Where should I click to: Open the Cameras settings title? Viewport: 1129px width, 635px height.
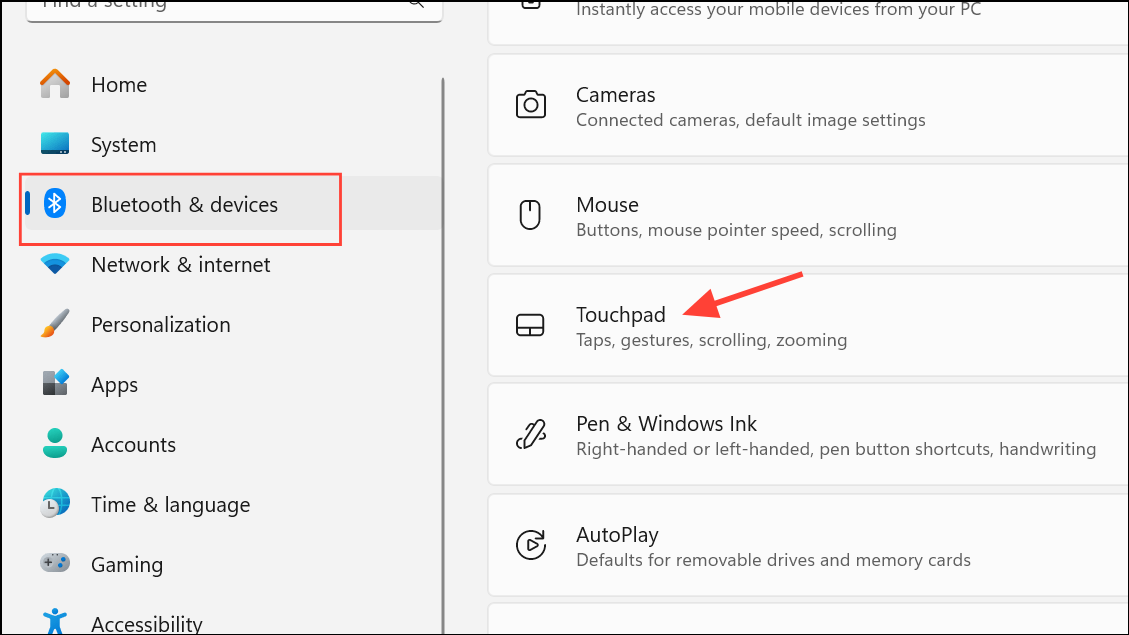[x=616, y=95]
